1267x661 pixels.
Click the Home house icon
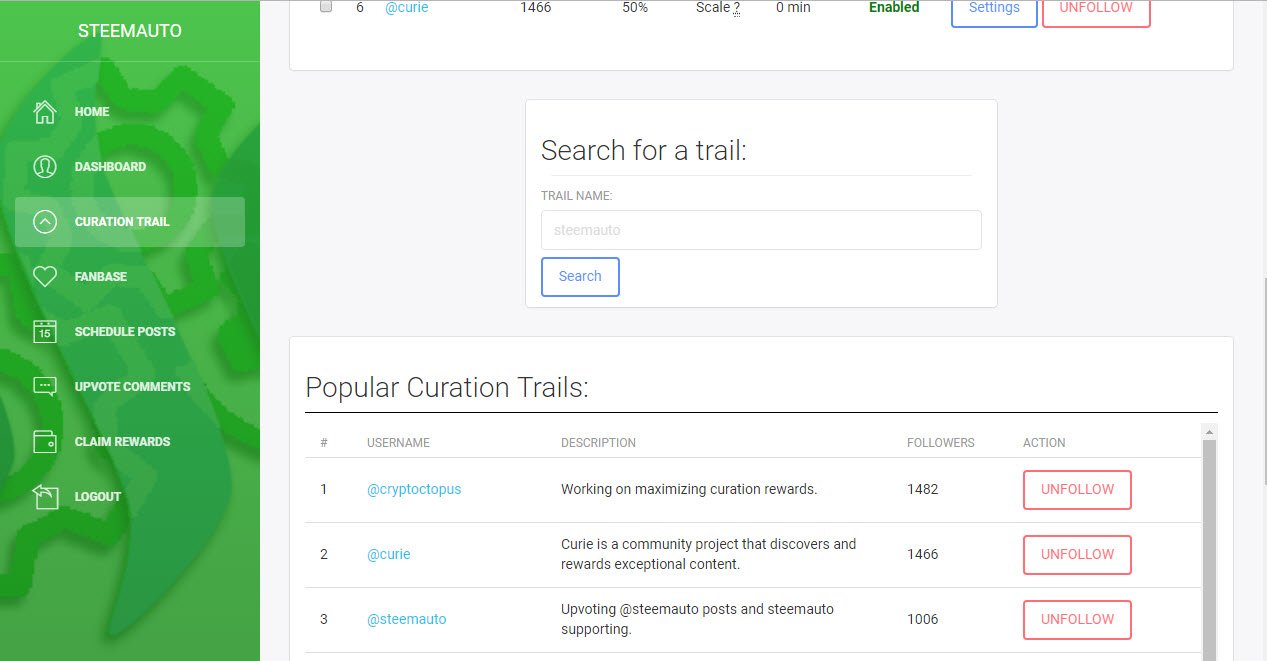(x=45, y=112)
